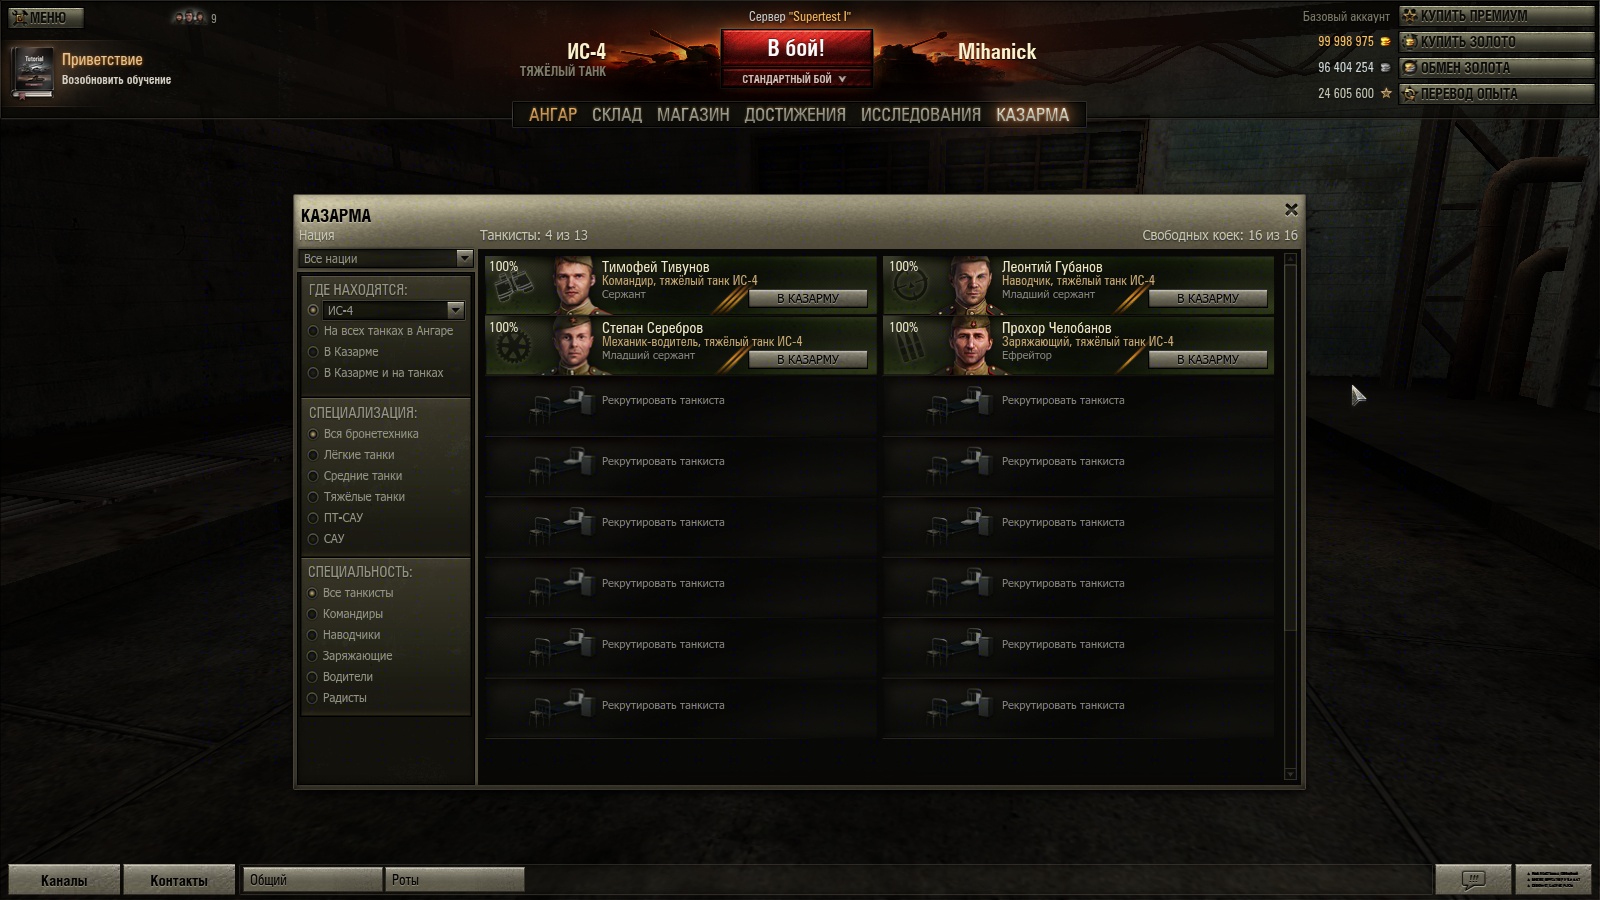The image size is (1600, 900).
Task: Click the gunner crosshair role icon
Action: pos(910,288)
